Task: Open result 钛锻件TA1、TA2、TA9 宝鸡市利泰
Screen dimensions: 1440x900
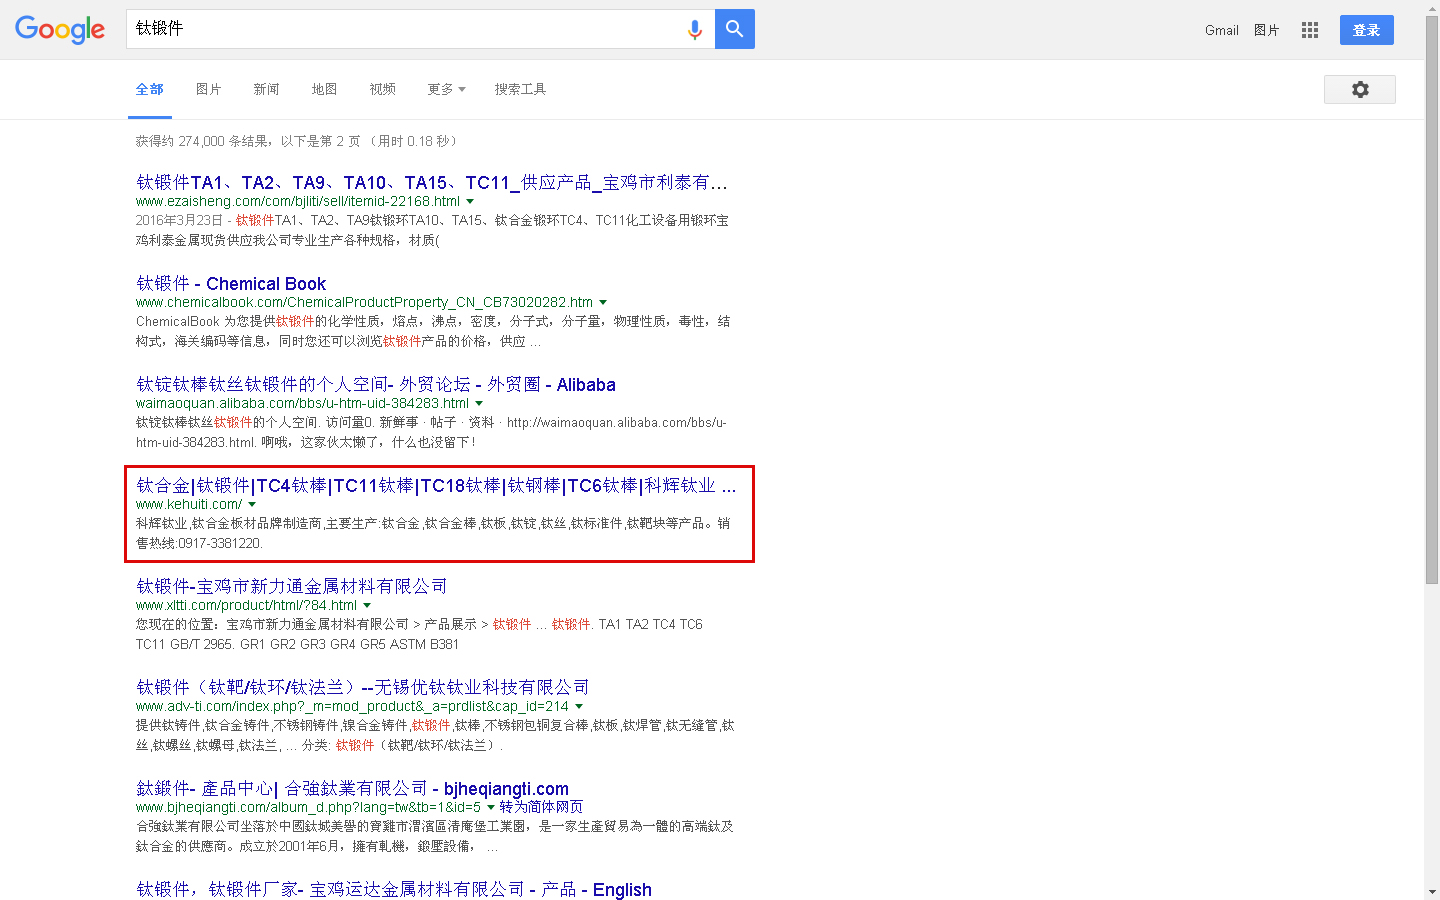Action: [x=432, y=182]
